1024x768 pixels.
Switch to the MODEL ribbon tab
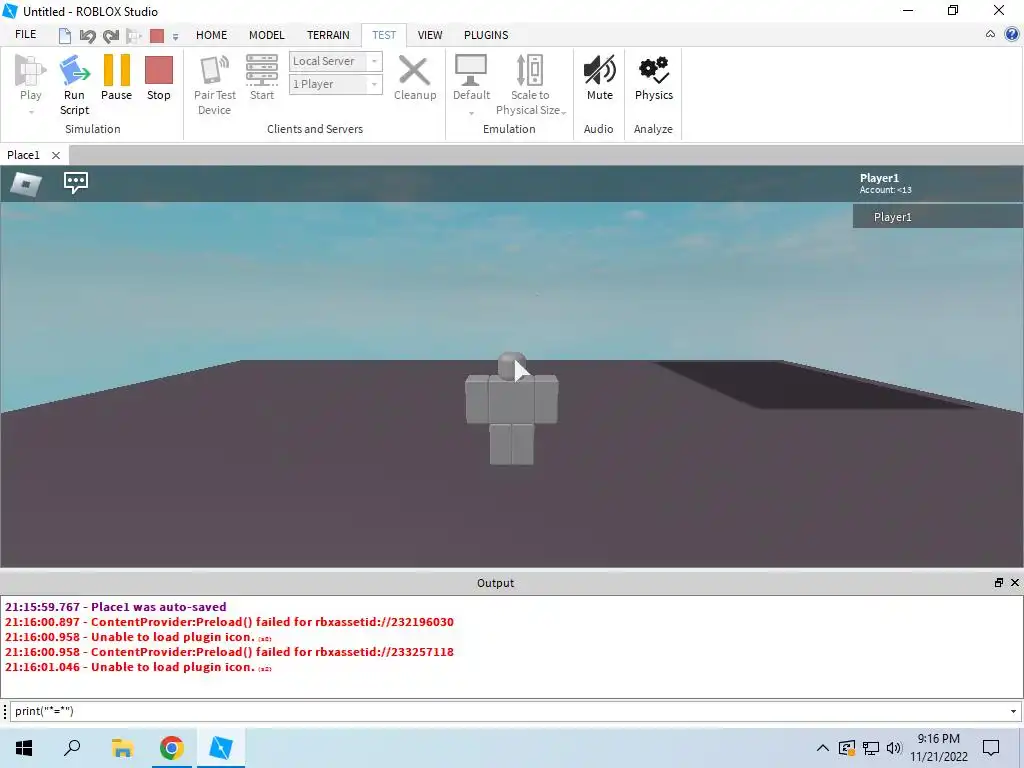point(266,35)
